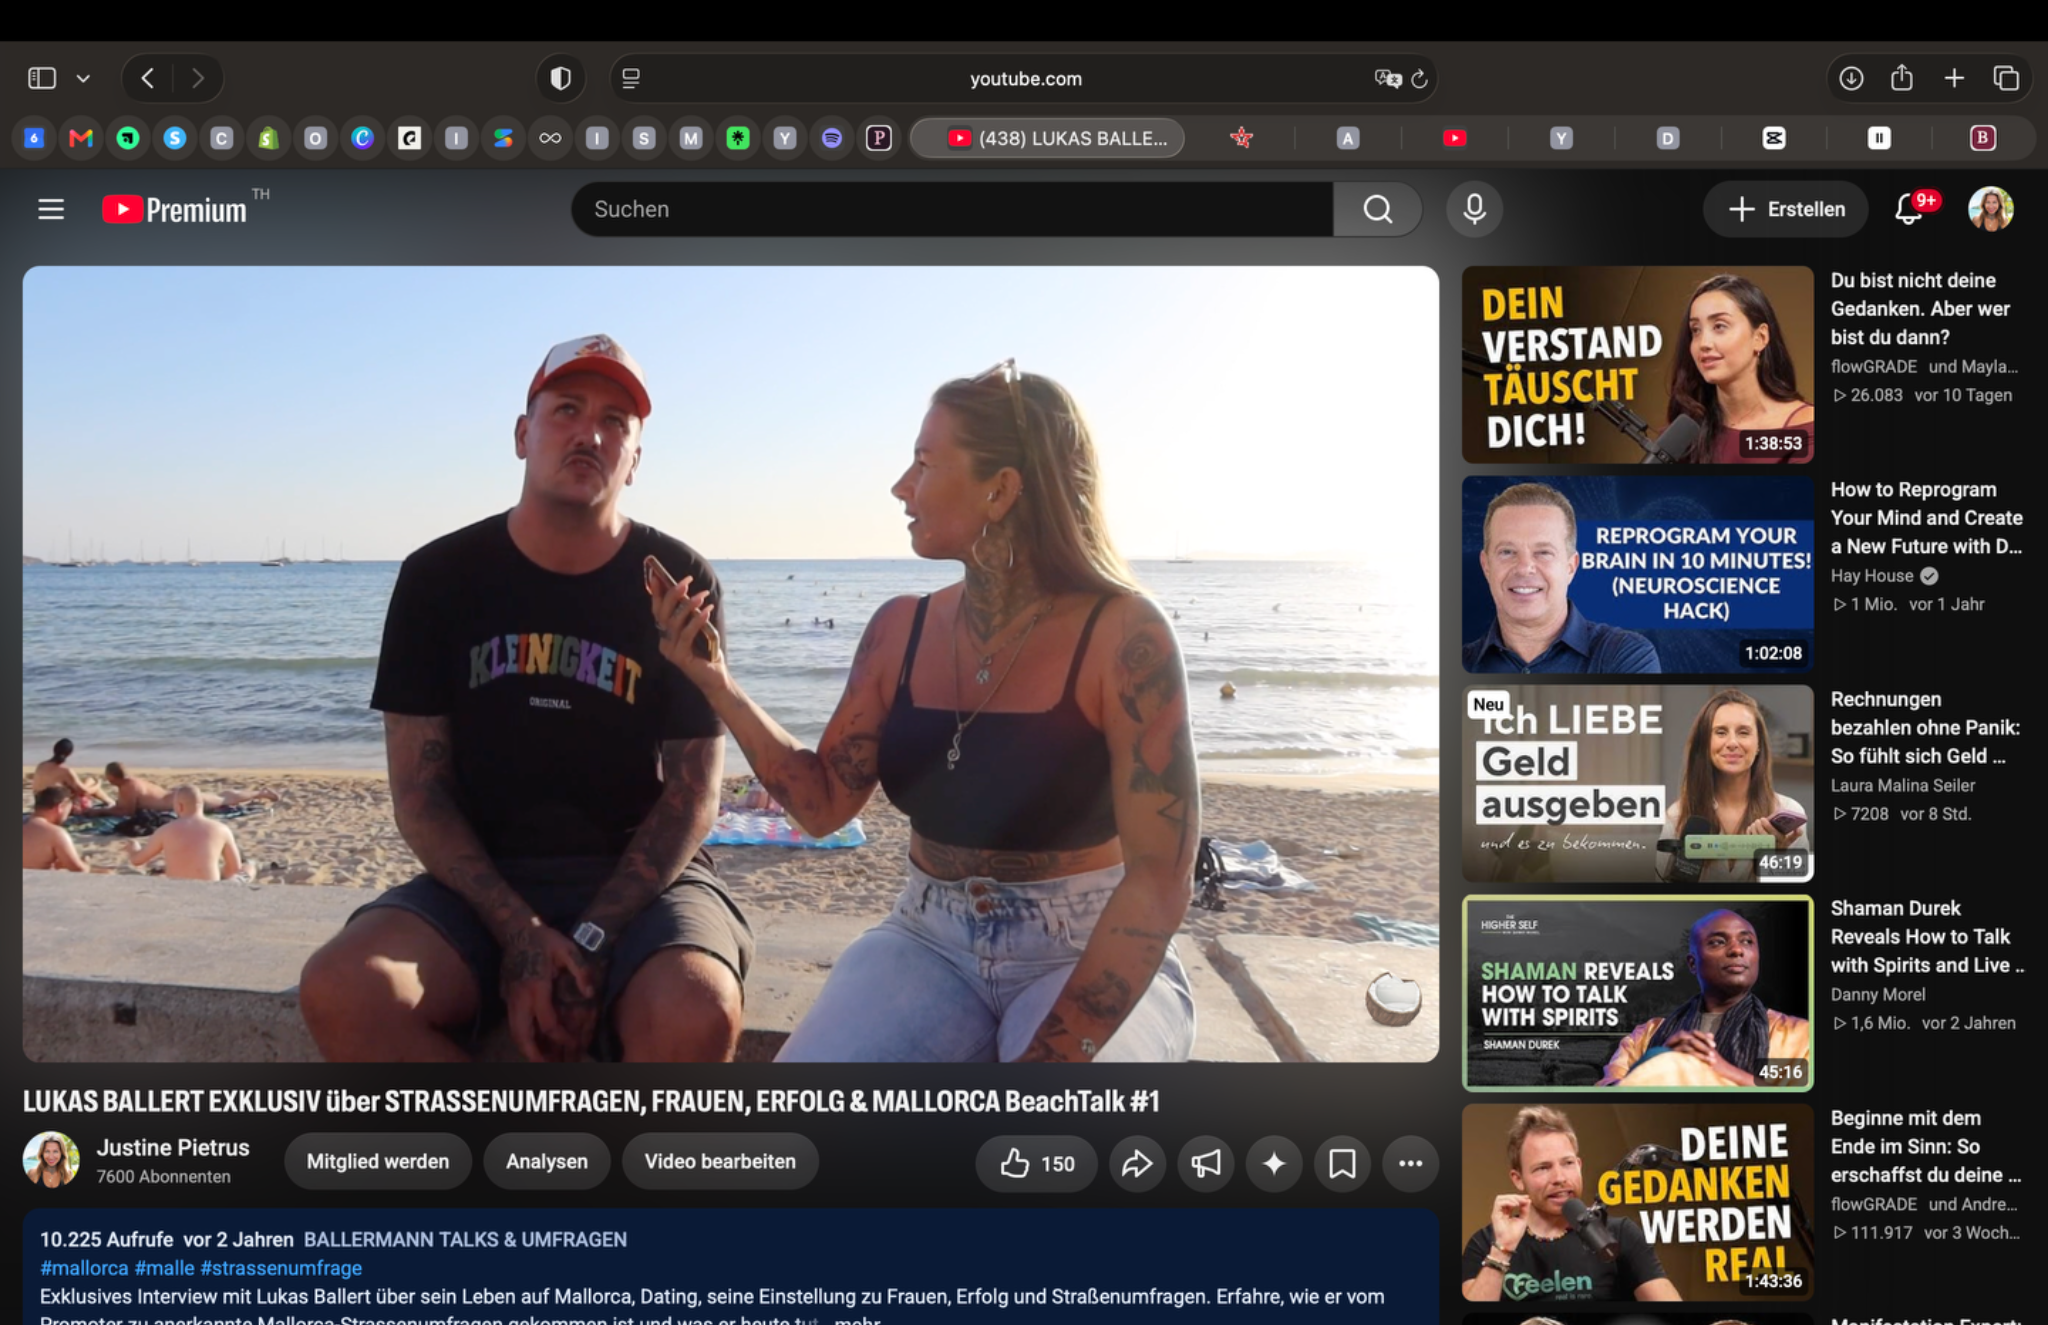Open the Justine Pietrus channel name

click(173, 1148)
